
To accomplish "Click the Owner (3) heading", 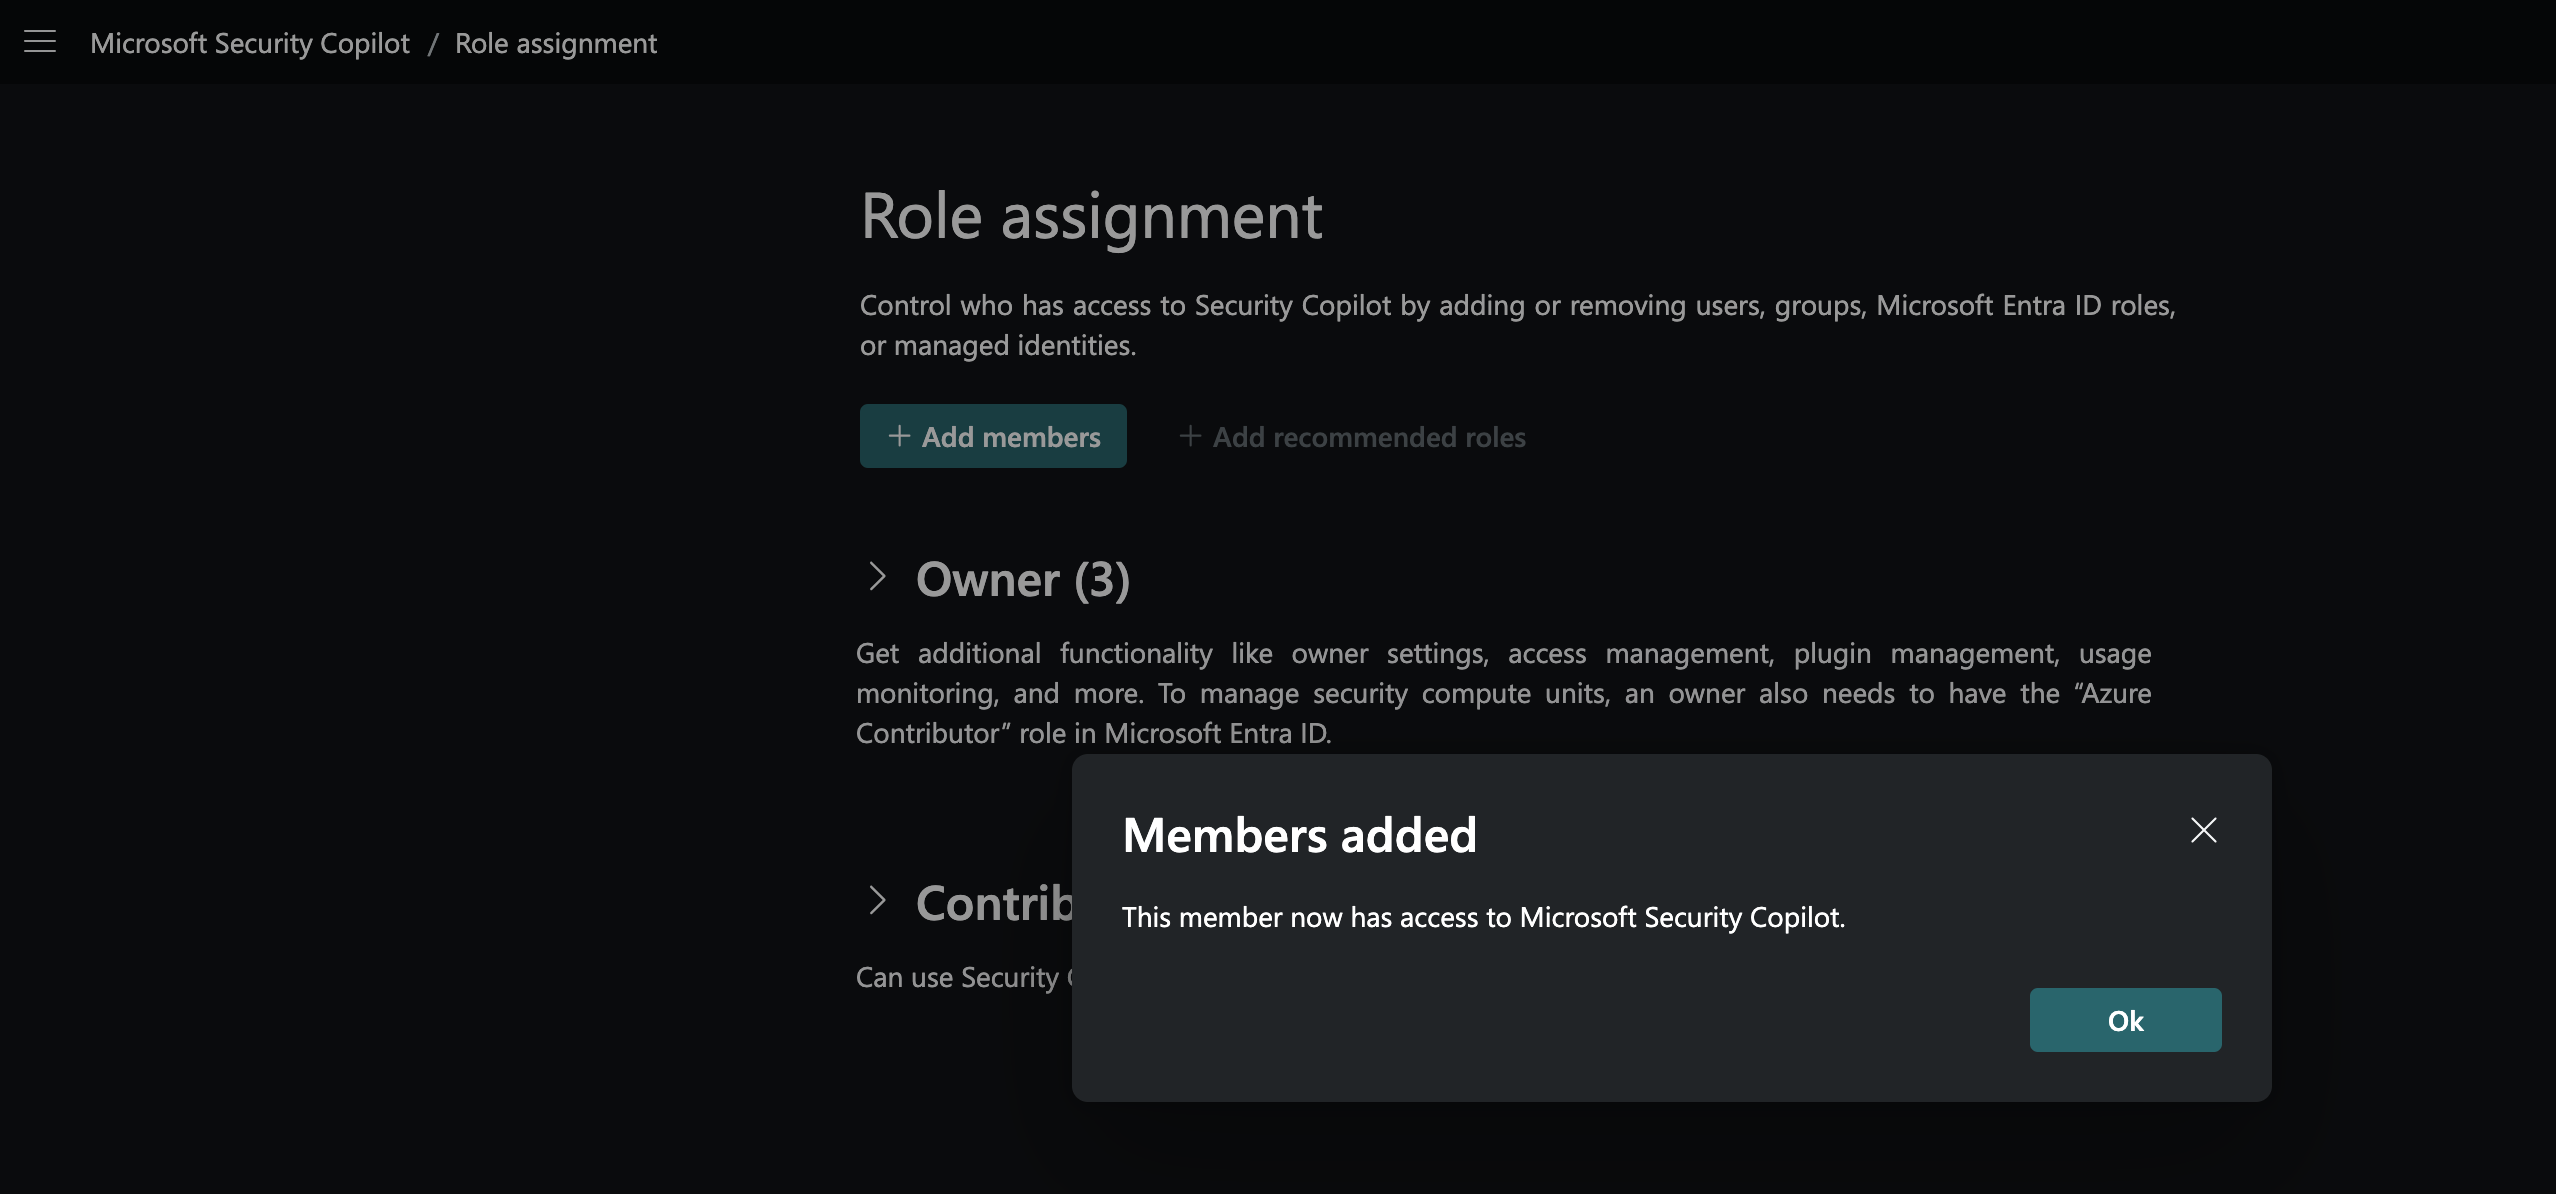I will point(1022,579).
